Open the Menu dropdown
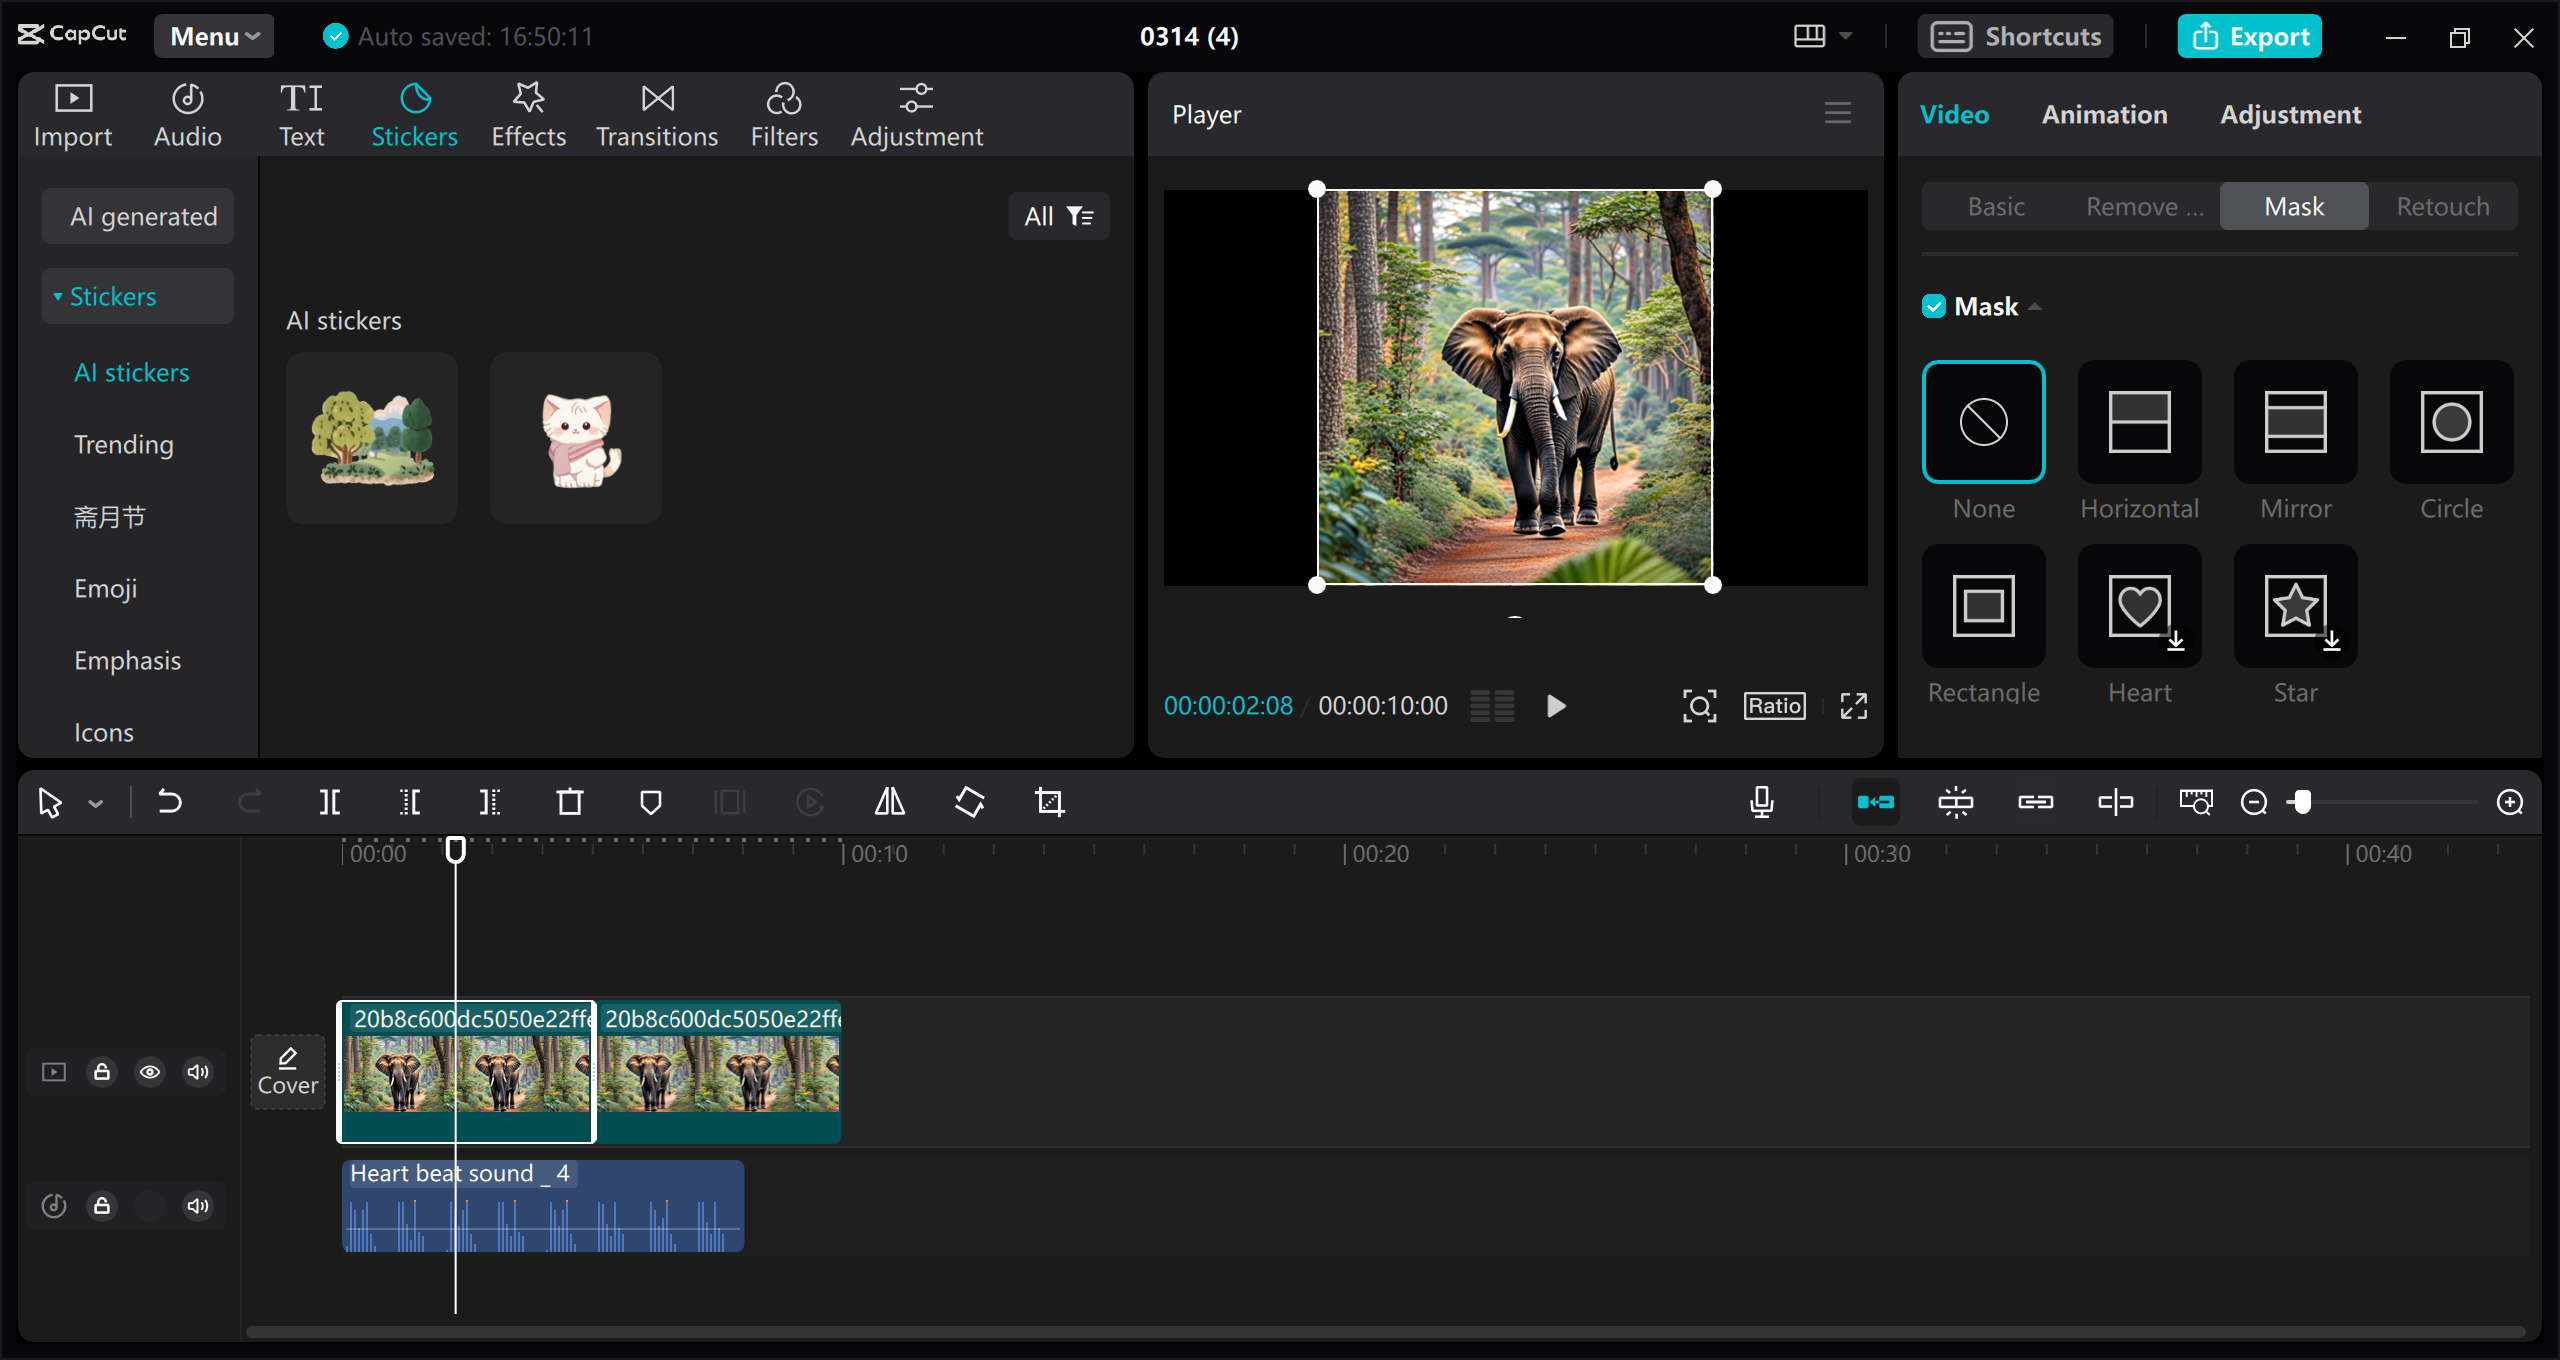 click(212, 35)
